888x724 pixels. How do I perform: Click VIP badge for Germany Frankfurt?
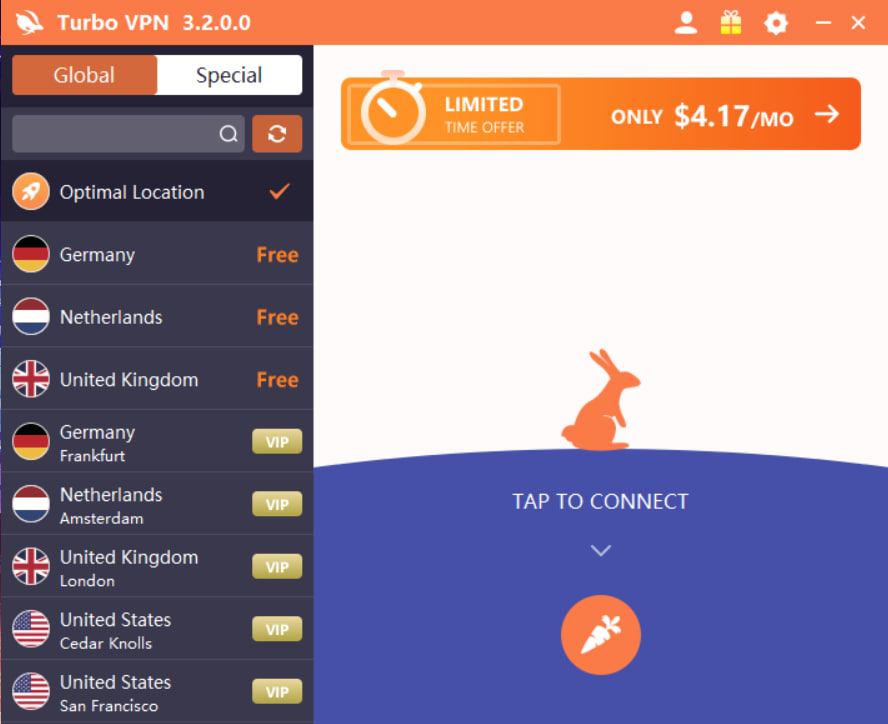click(277, 442)
